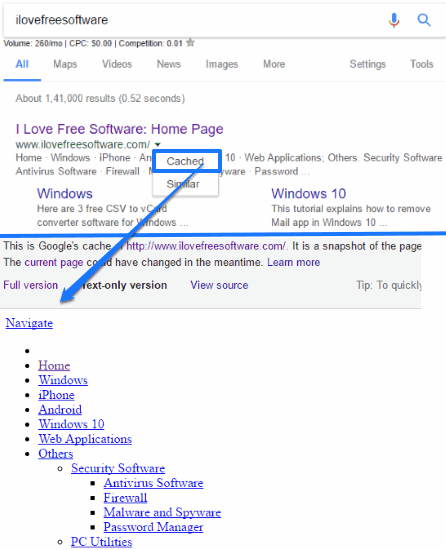Open the Images tab
This screenshot has width=446, height=550.
(x=222, y=64)
